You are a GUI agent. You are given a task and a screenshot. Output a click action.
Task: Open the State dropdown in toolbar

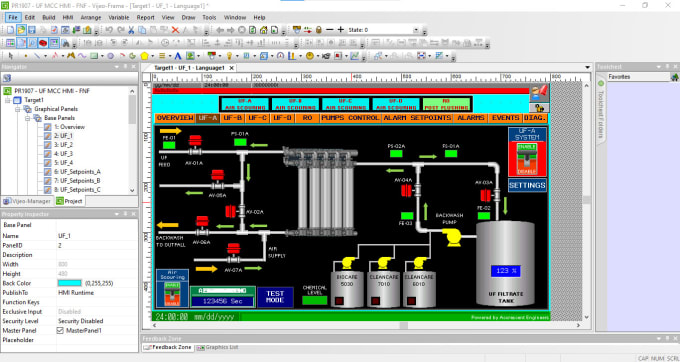(x=416, y=30)
